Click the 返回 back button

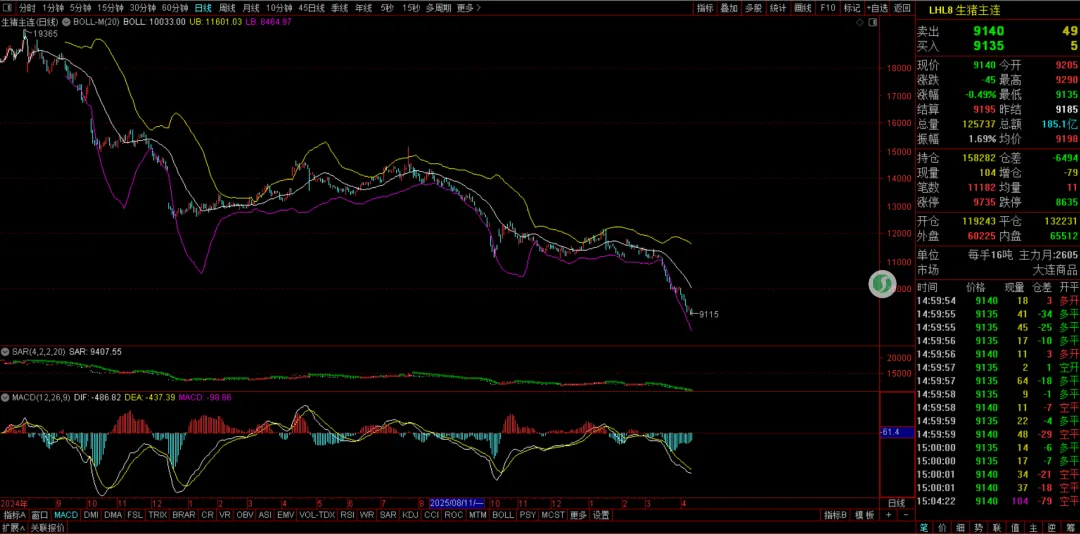pos(902,8)
